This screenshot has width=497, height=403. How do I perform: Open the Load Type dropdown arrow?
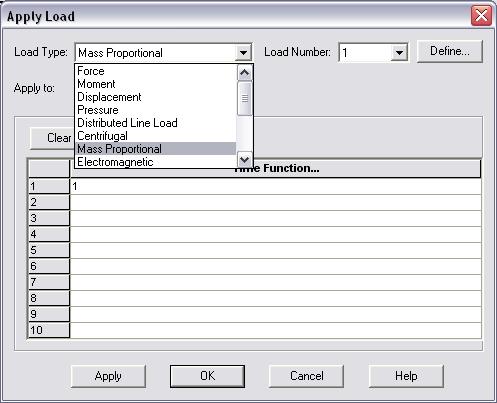243,53
